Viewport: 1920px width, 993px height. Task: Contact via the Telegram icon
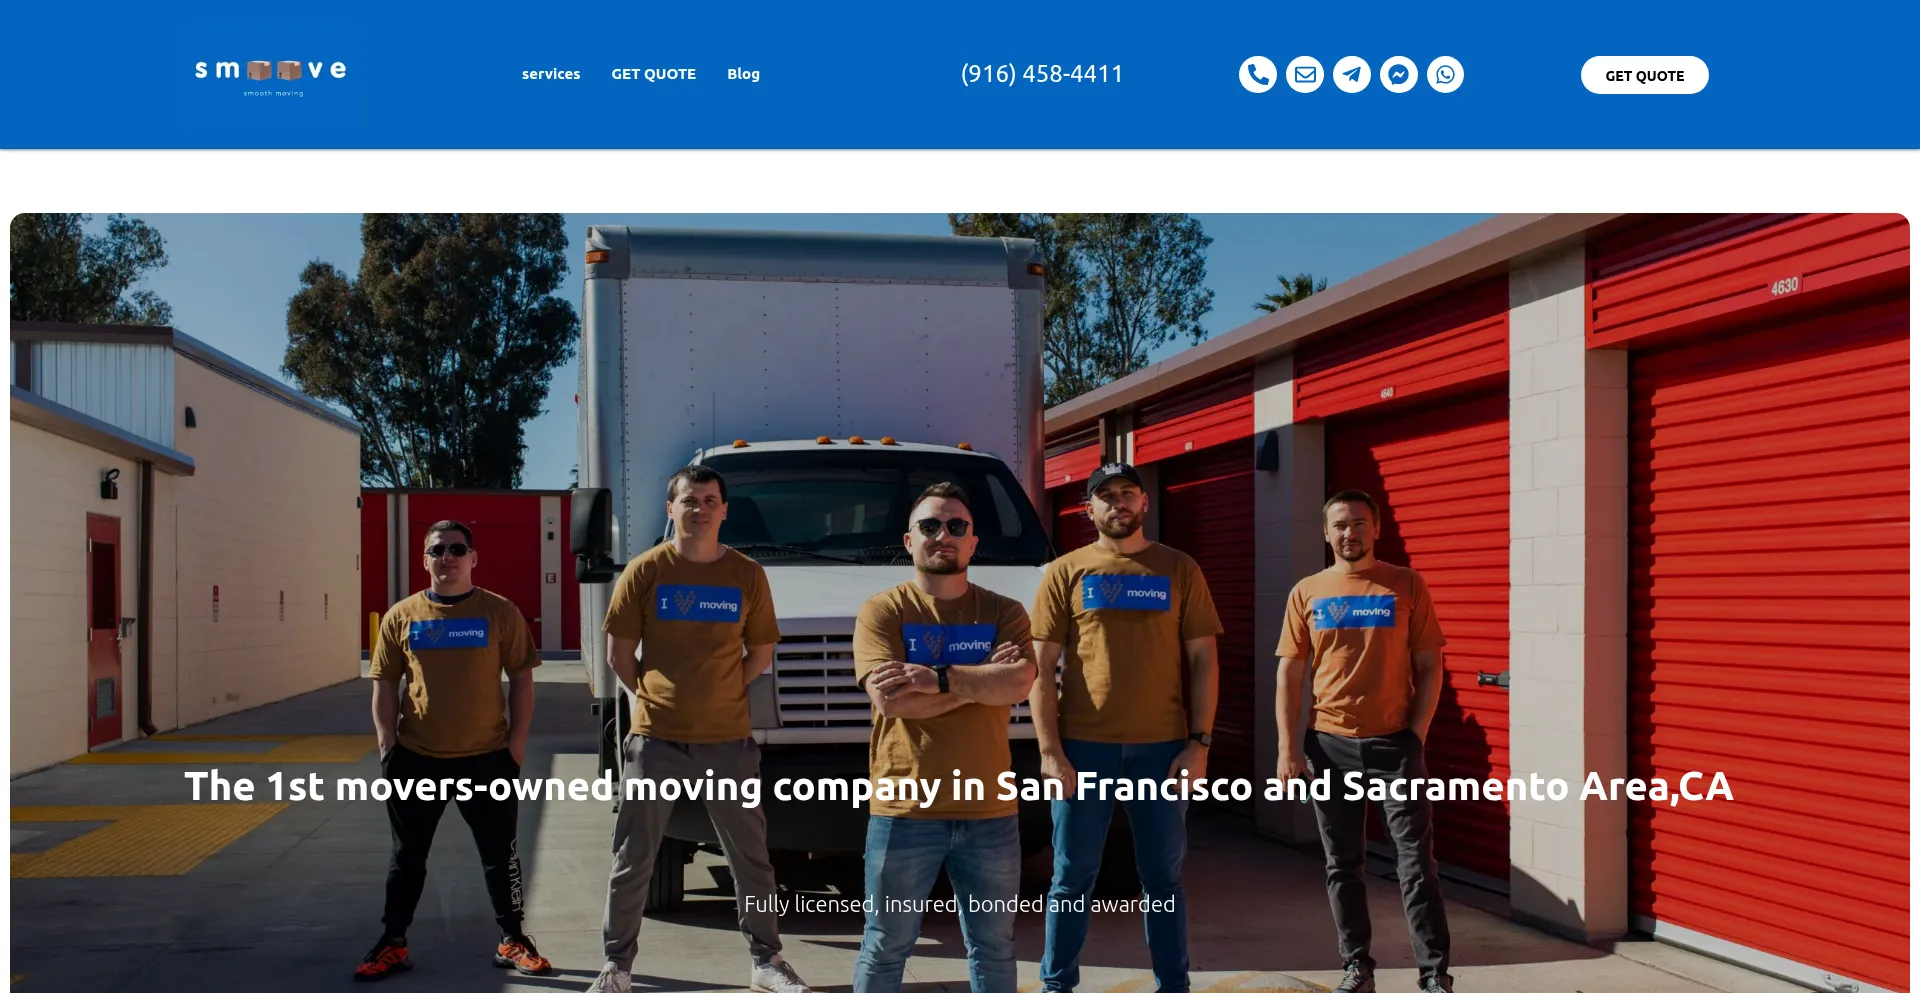click(x=1351, y=74)
